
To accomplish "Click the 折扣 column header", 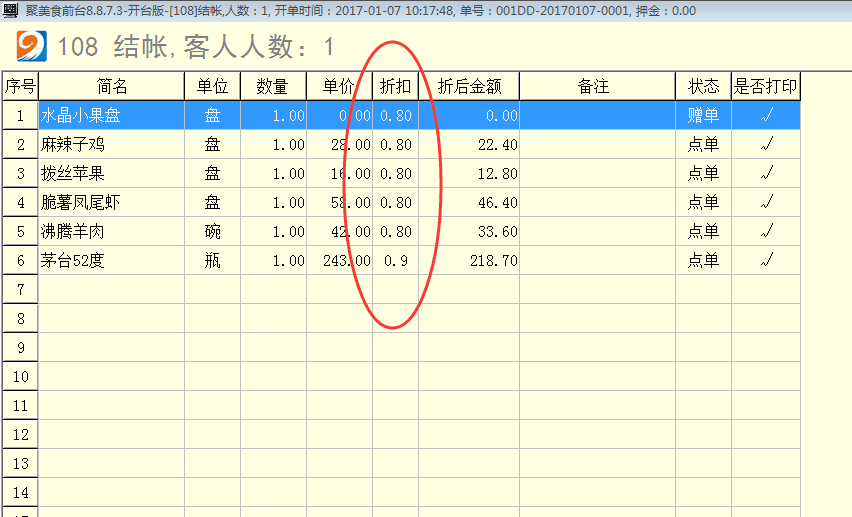I will 395,87.
